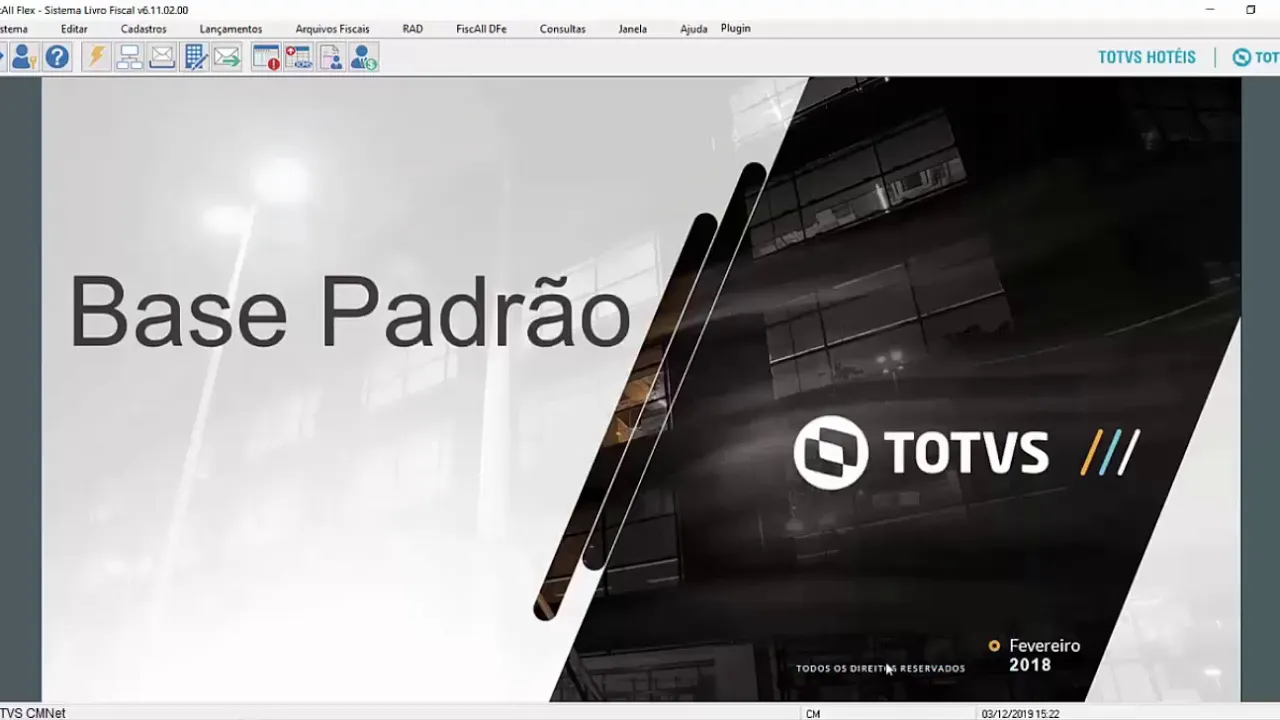Click the TOTVS HOTÉIS logo text
This screenshot has width=1280, height=720.
coord(1147,57)
